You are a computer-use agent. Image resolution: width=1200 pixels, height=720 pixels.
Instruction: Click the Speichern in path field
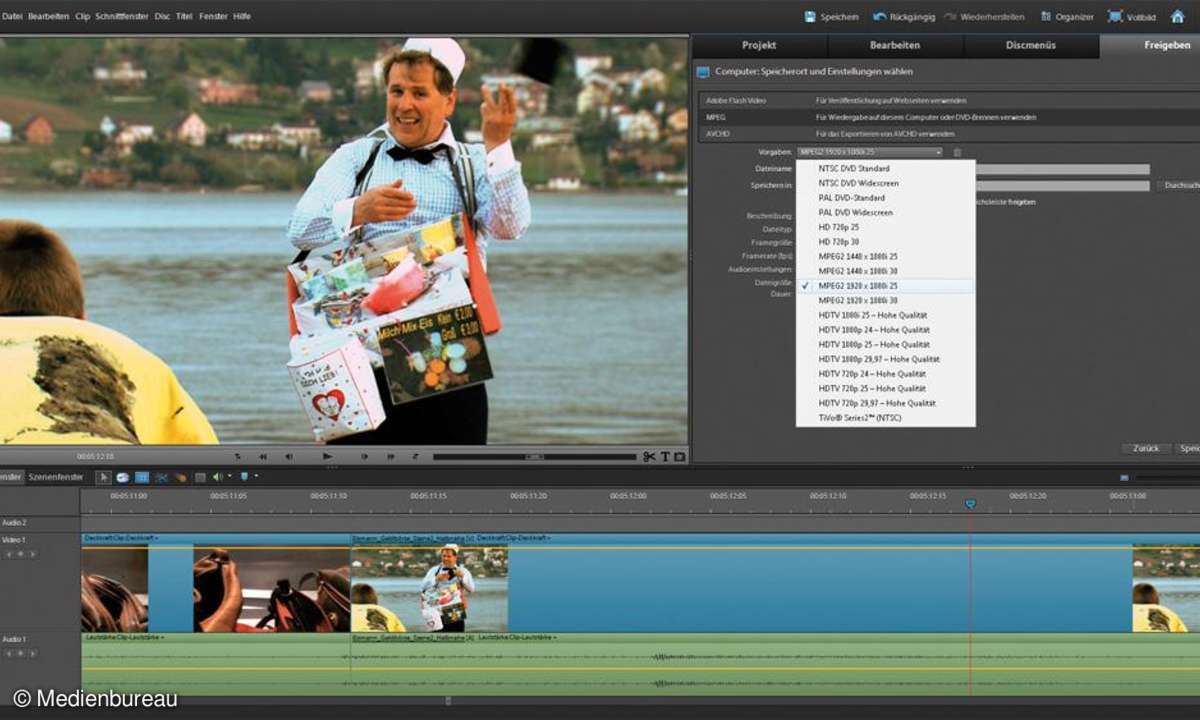coord(1062,186)
